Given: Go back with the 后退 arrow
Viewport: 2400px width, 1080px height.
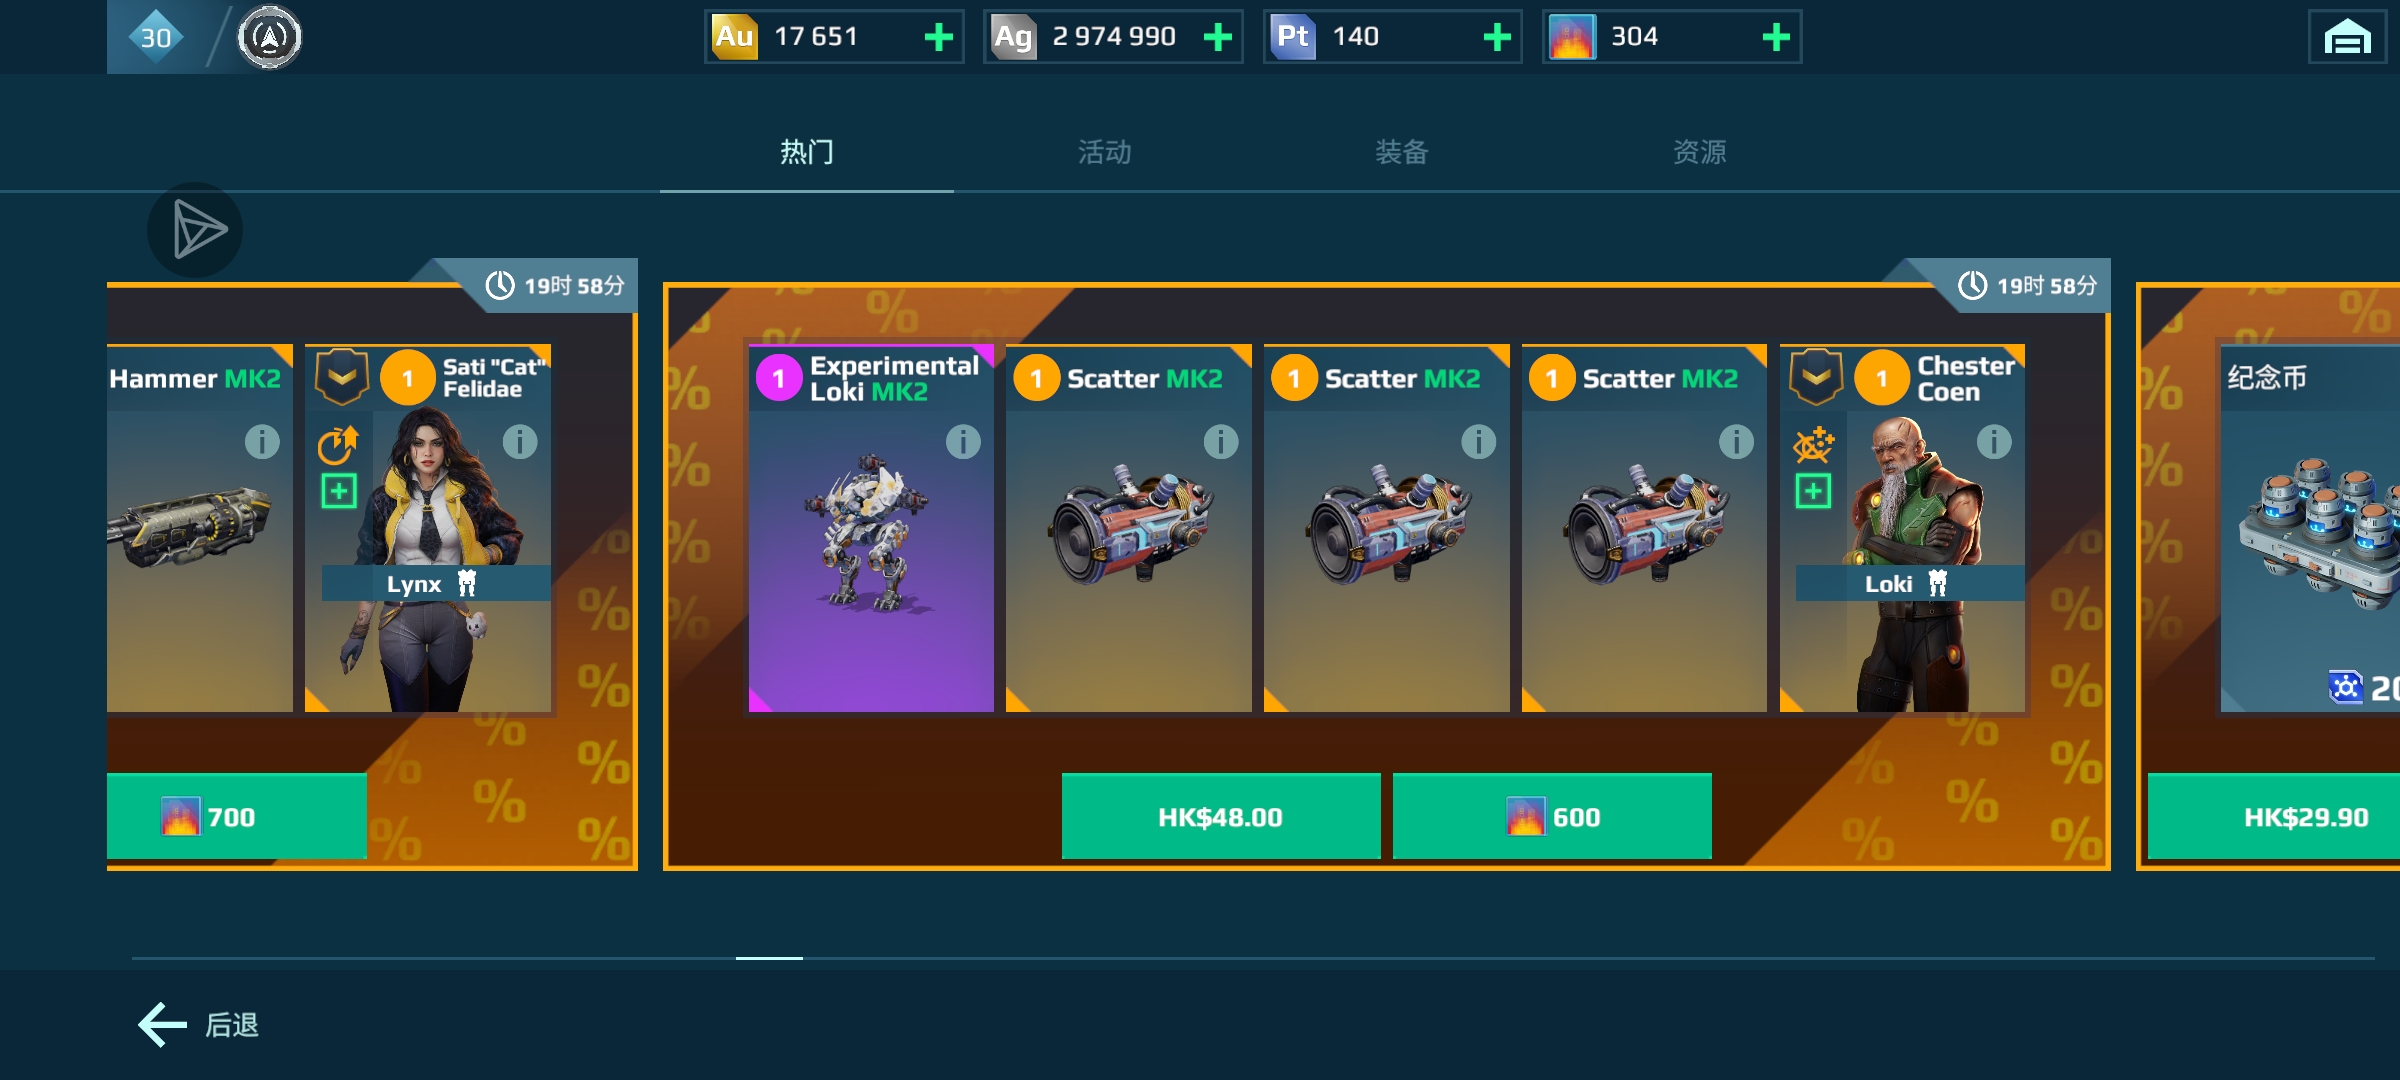Looking at the screenshot, I should pos(199,1025).
